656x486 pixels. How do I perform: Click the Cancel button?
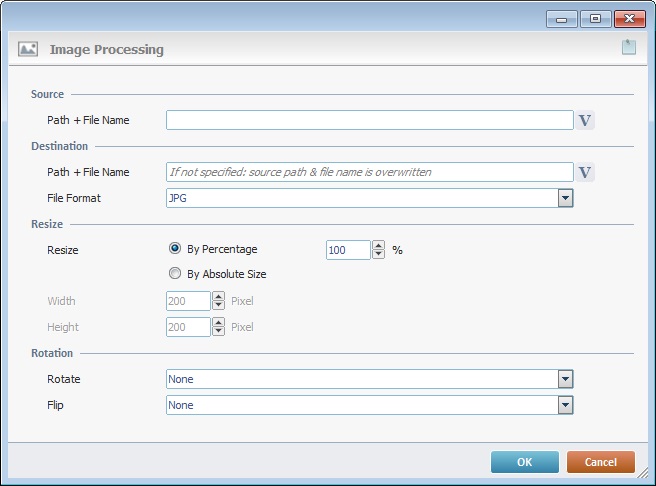click(600, 462)
